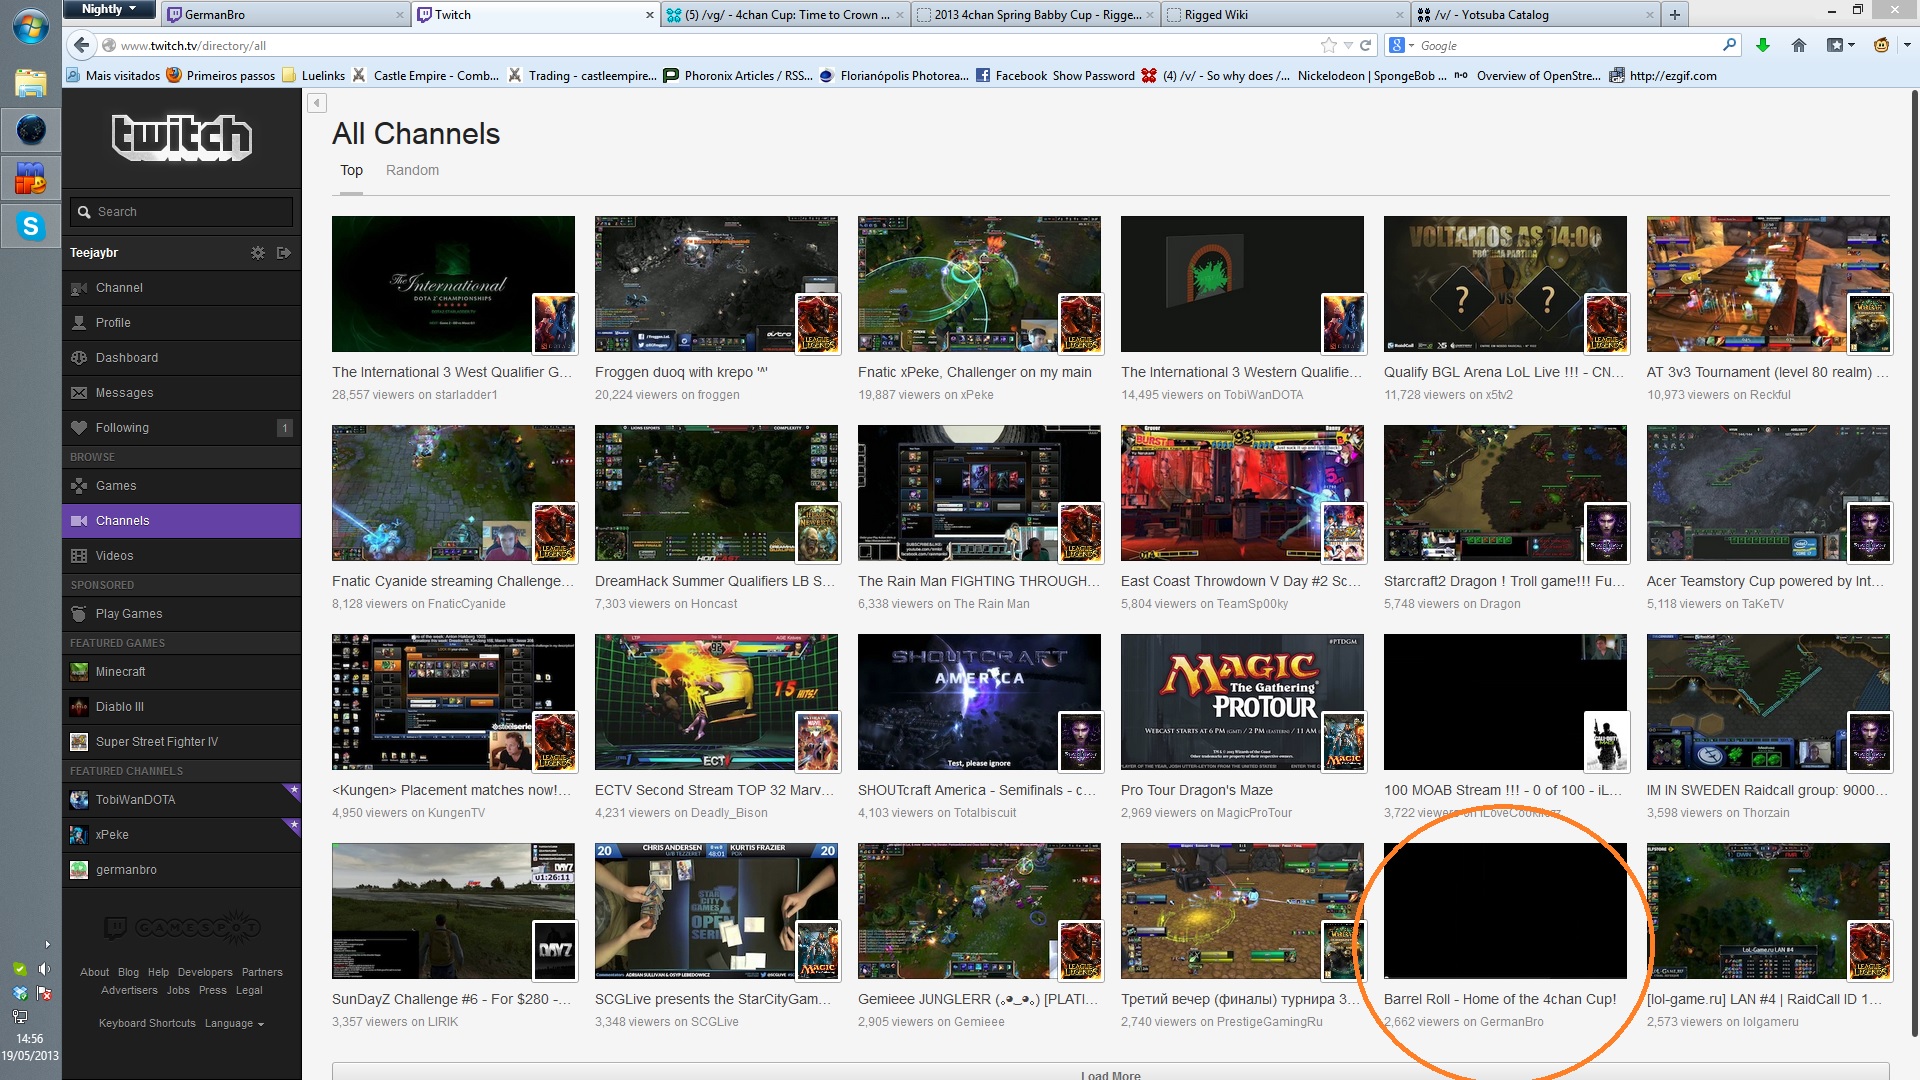
Task: Open Minecraft featured game
Action: click(181, 672)
